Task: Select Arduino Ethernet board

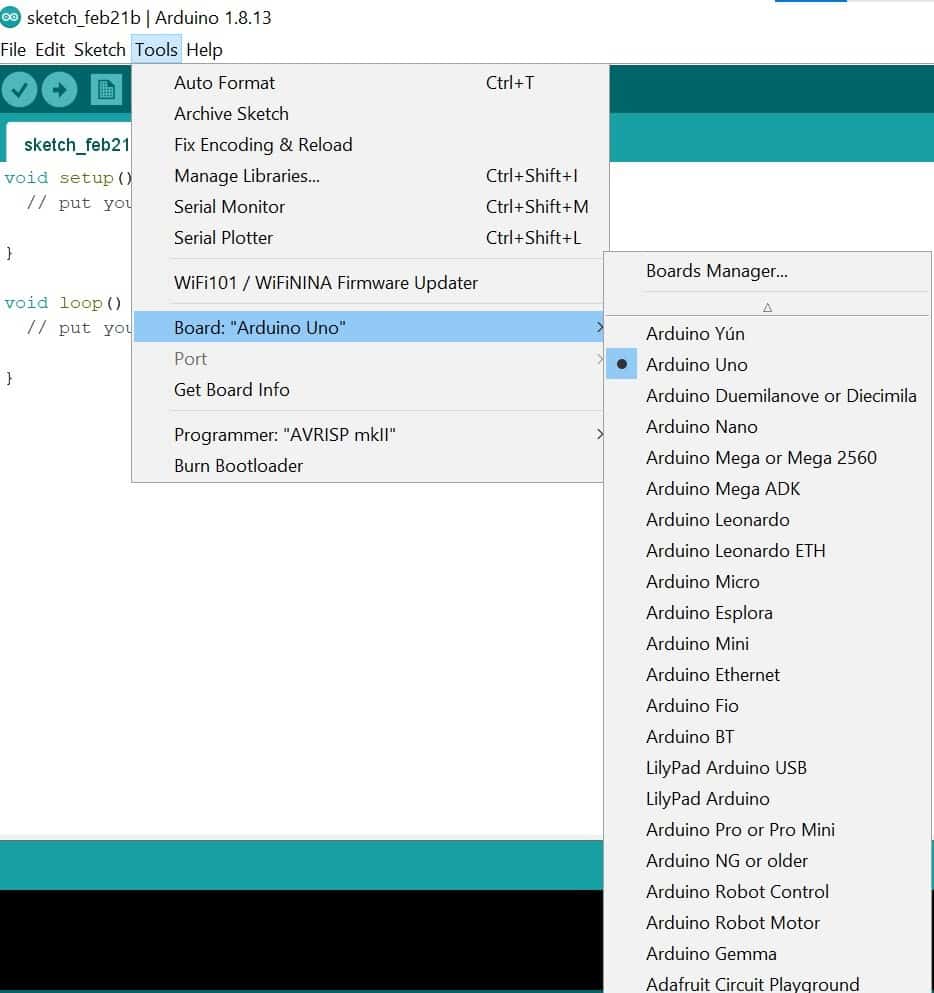Action: 767,674
